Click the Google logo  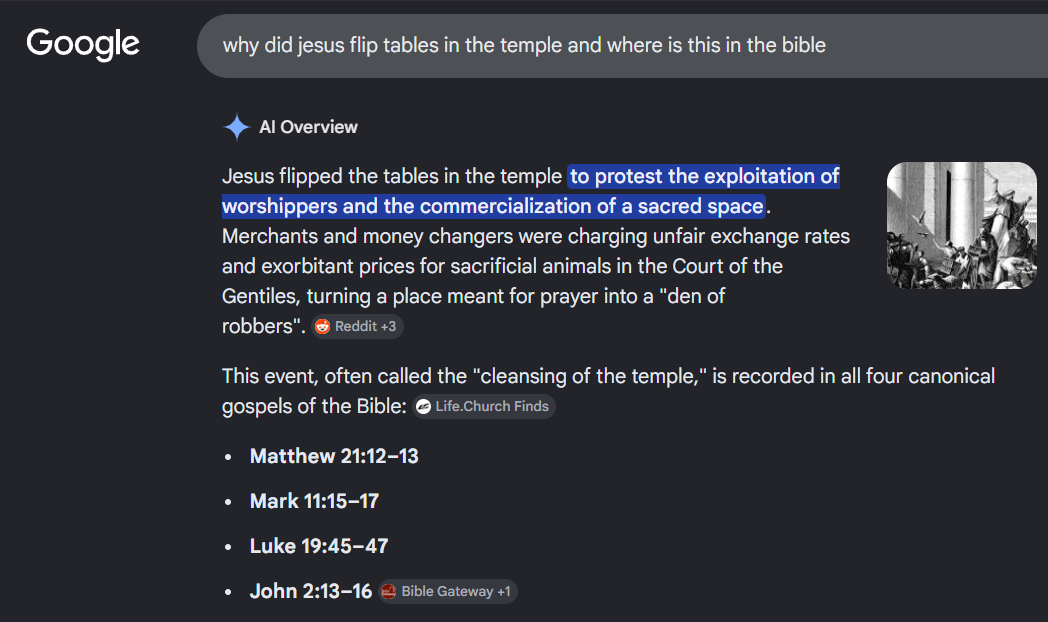coord(83,45)
